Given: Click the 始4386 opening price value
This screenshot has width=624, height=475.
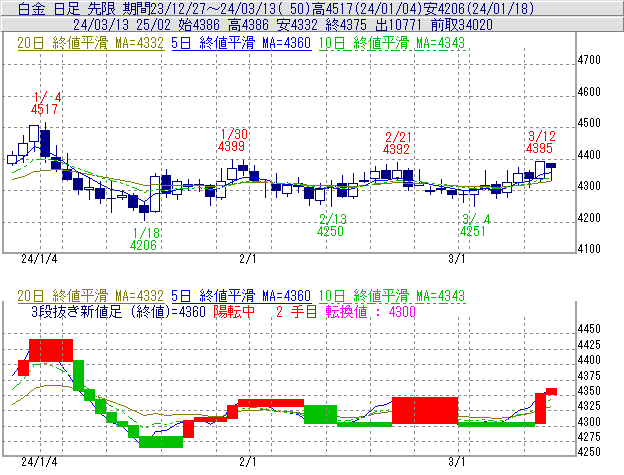Looking at the screenshot, I should [x=199, y=25].
